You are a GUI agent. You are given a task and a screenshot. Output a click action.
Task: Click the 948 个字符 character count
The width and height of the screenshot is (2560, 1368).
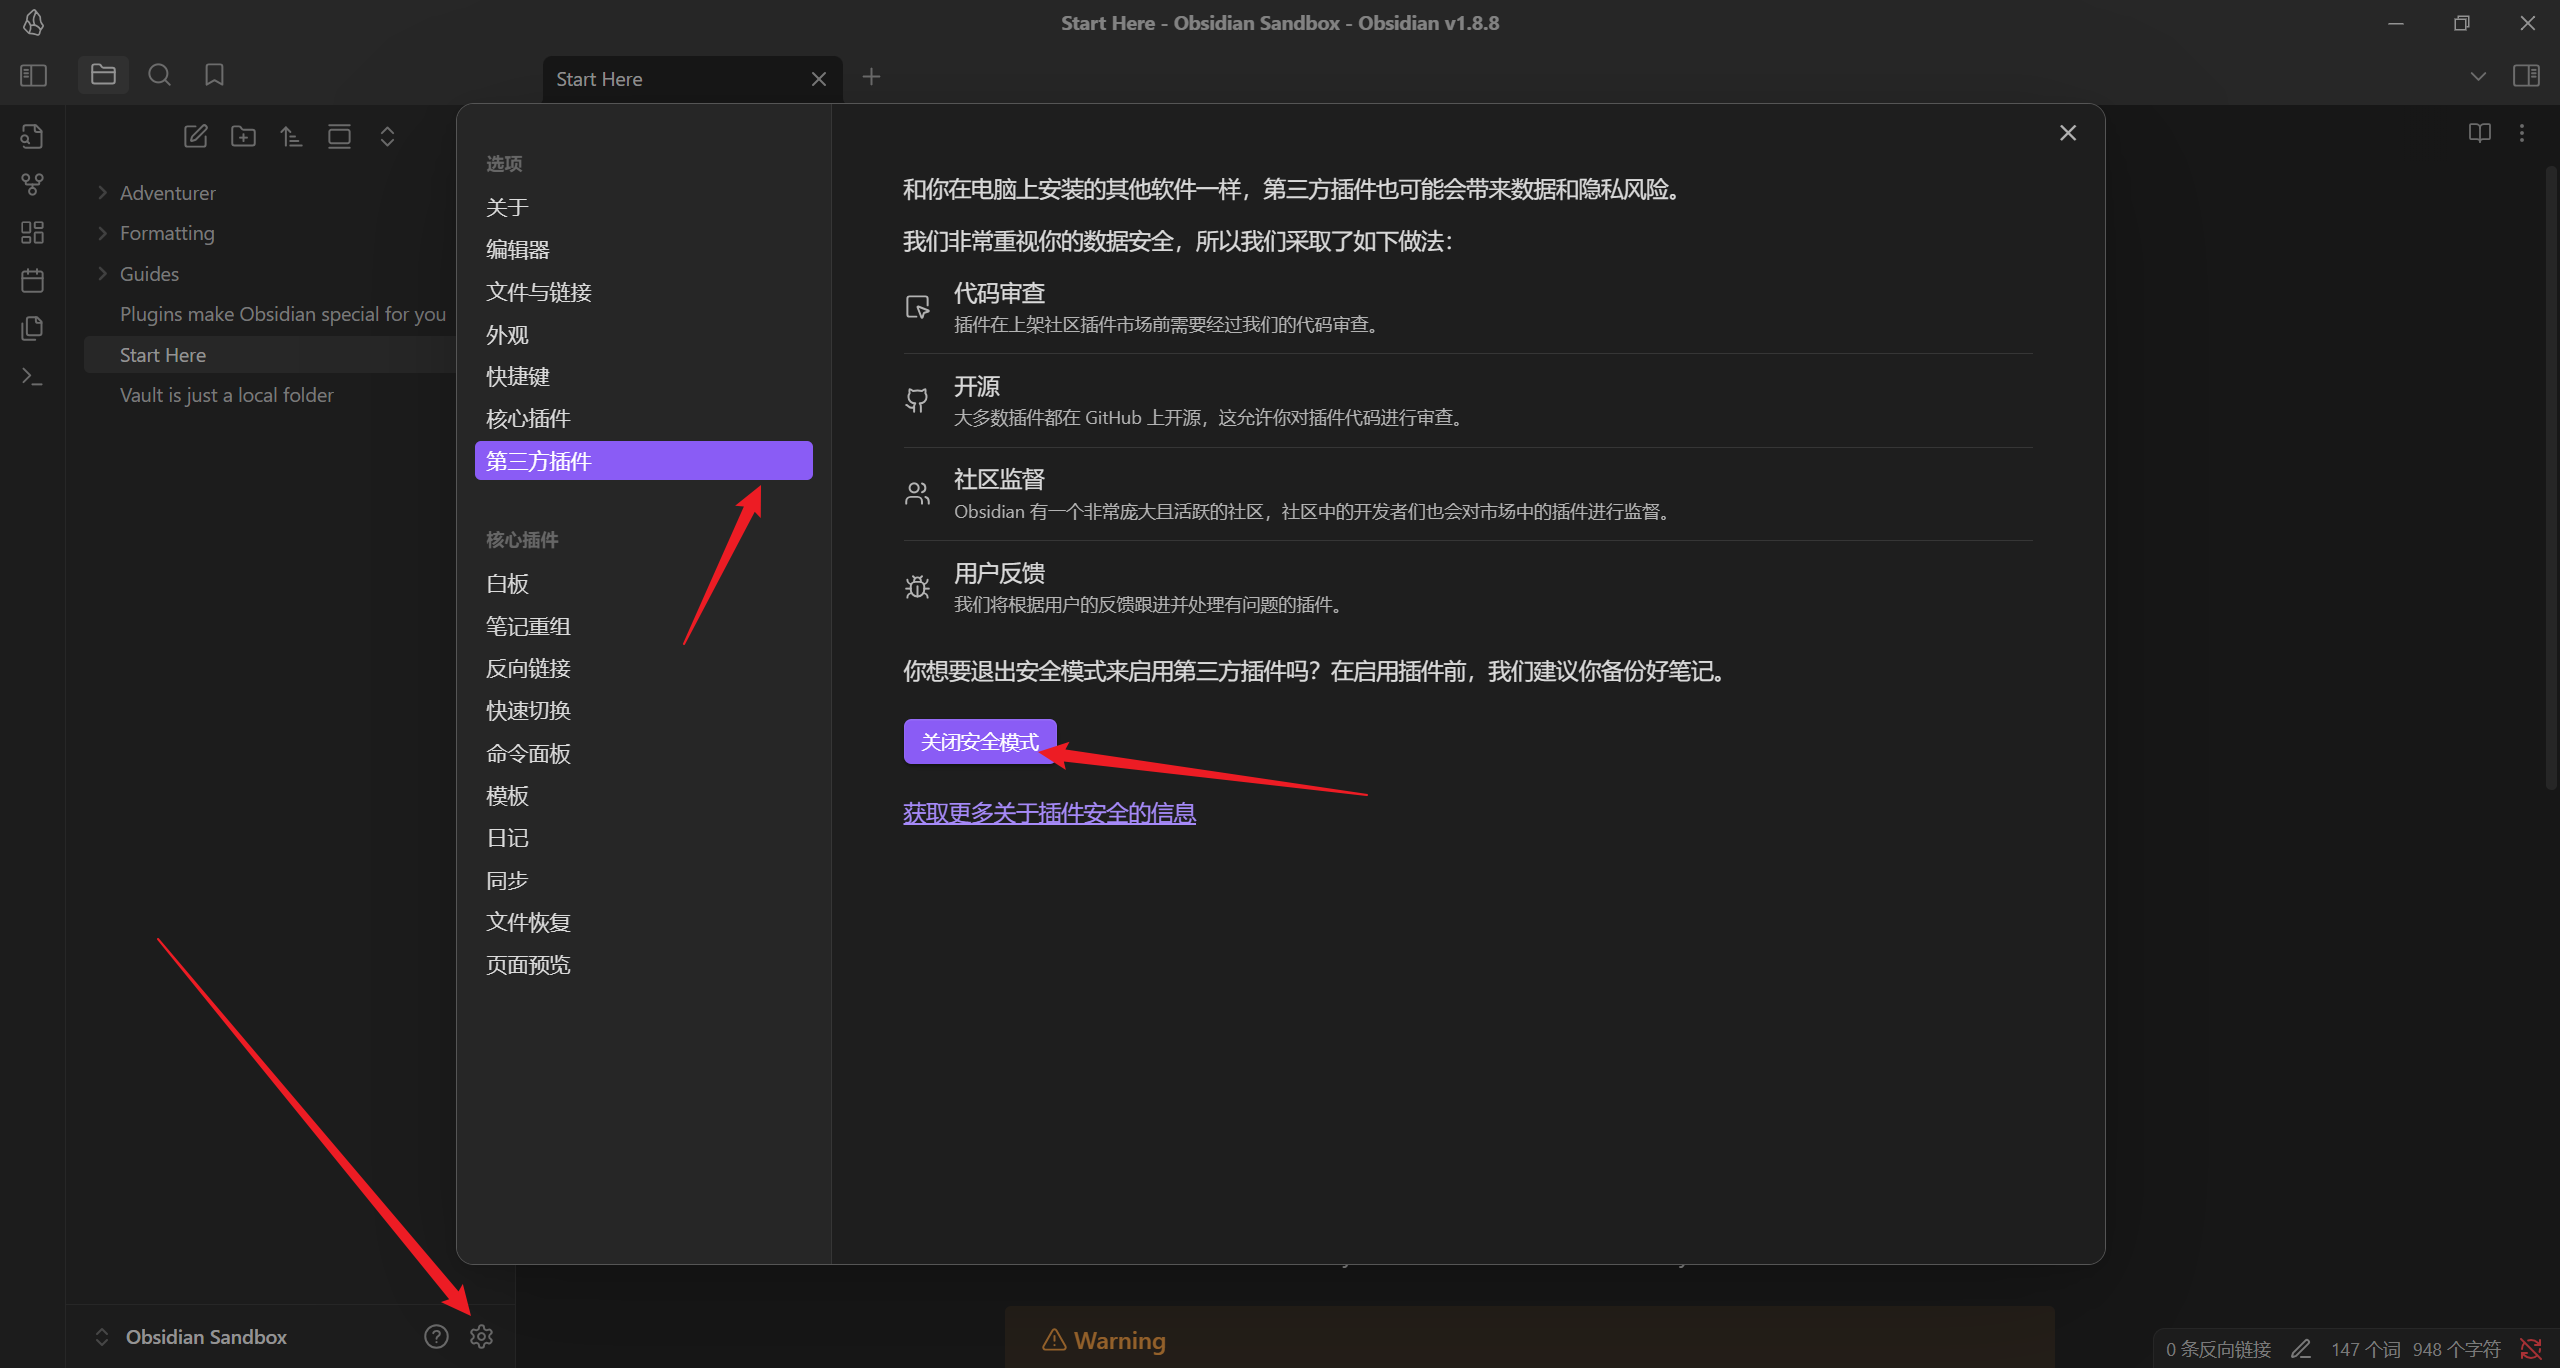coord(2456,1349)
